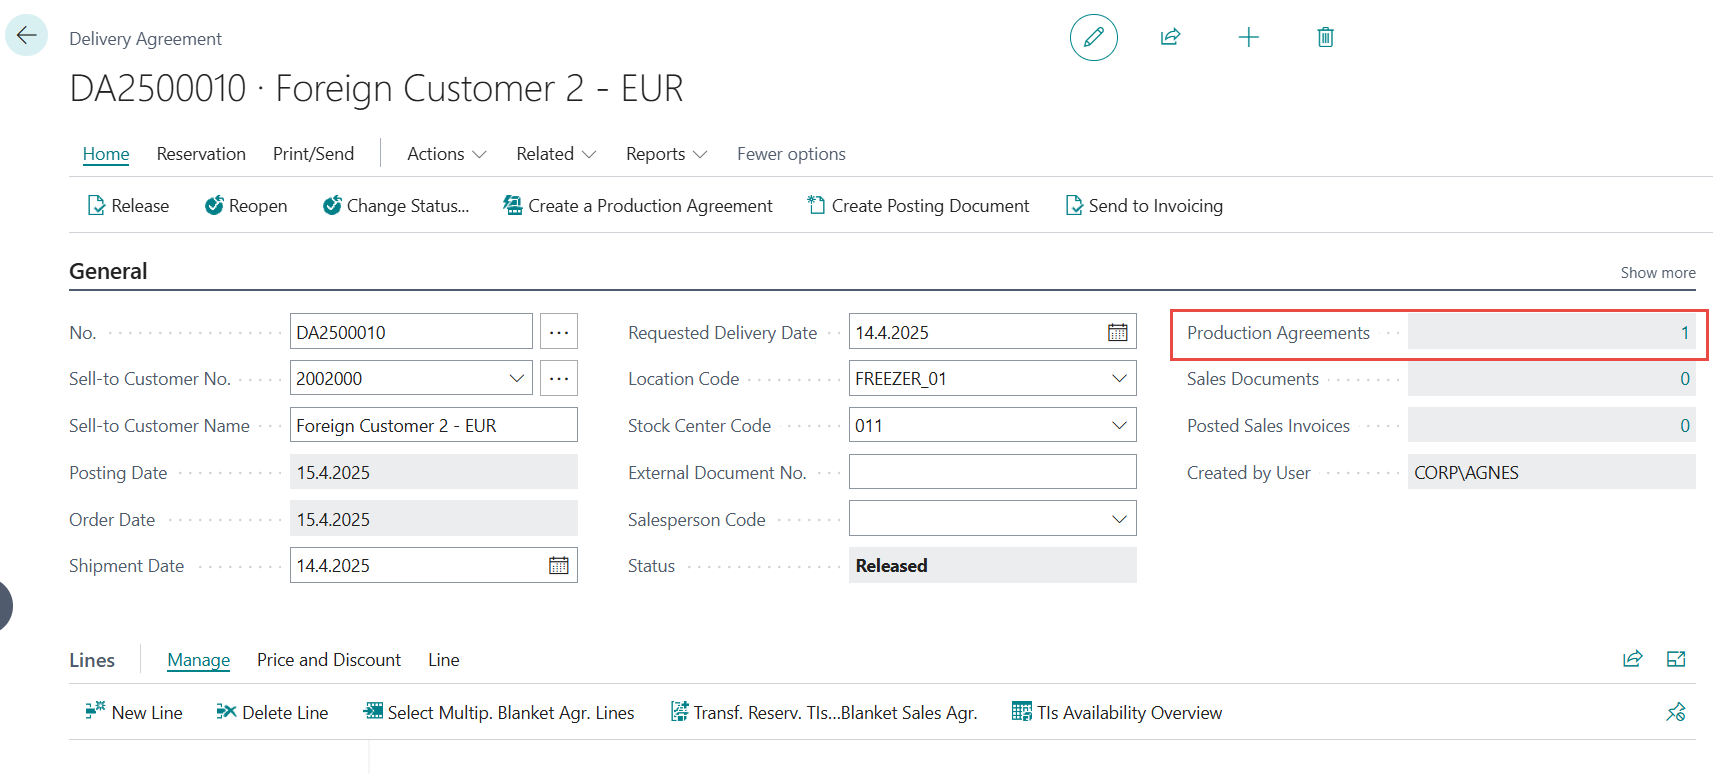Click the pin icon in Lines toolbar
Image resolution: width=1713 pixels, height=774 pixels.
click(x=1676, y=712)
